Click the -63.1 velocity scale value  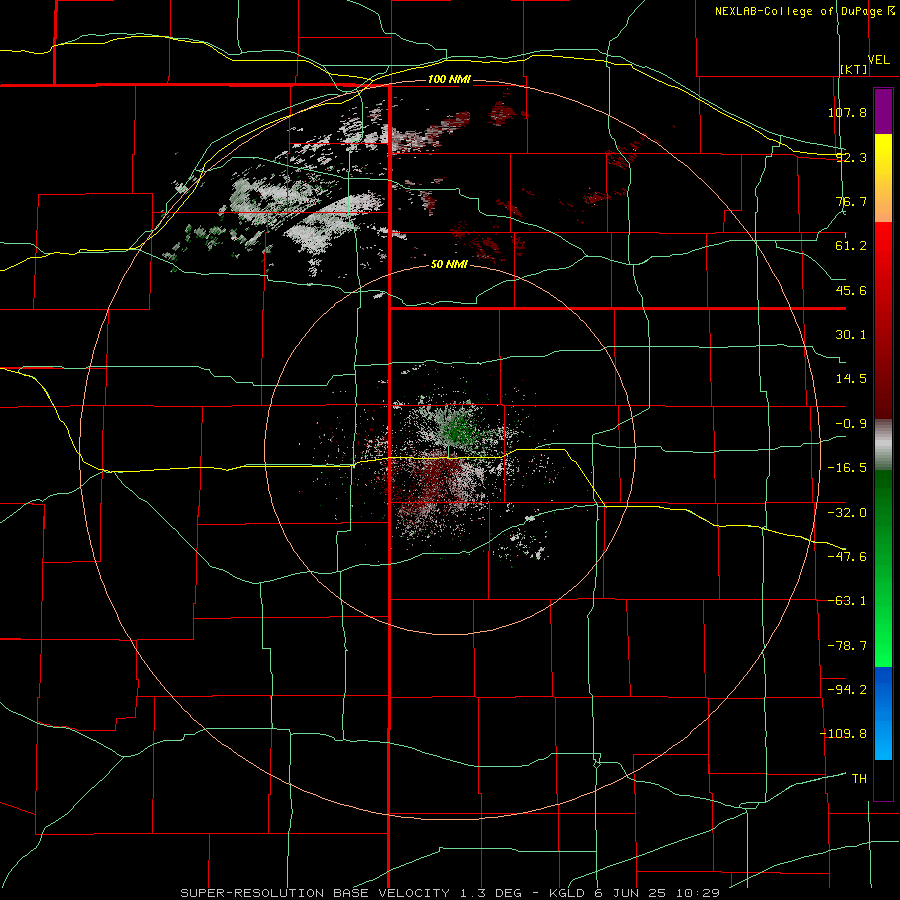847,601
